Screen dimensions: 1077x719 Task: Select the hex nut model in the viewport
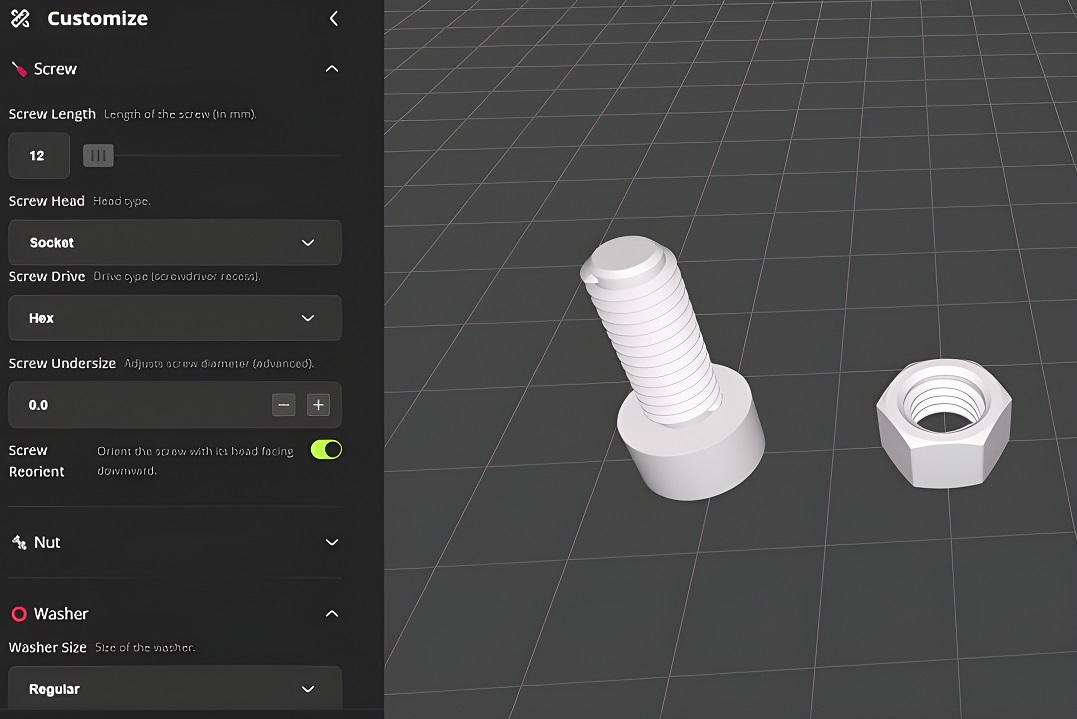point(944,423)
